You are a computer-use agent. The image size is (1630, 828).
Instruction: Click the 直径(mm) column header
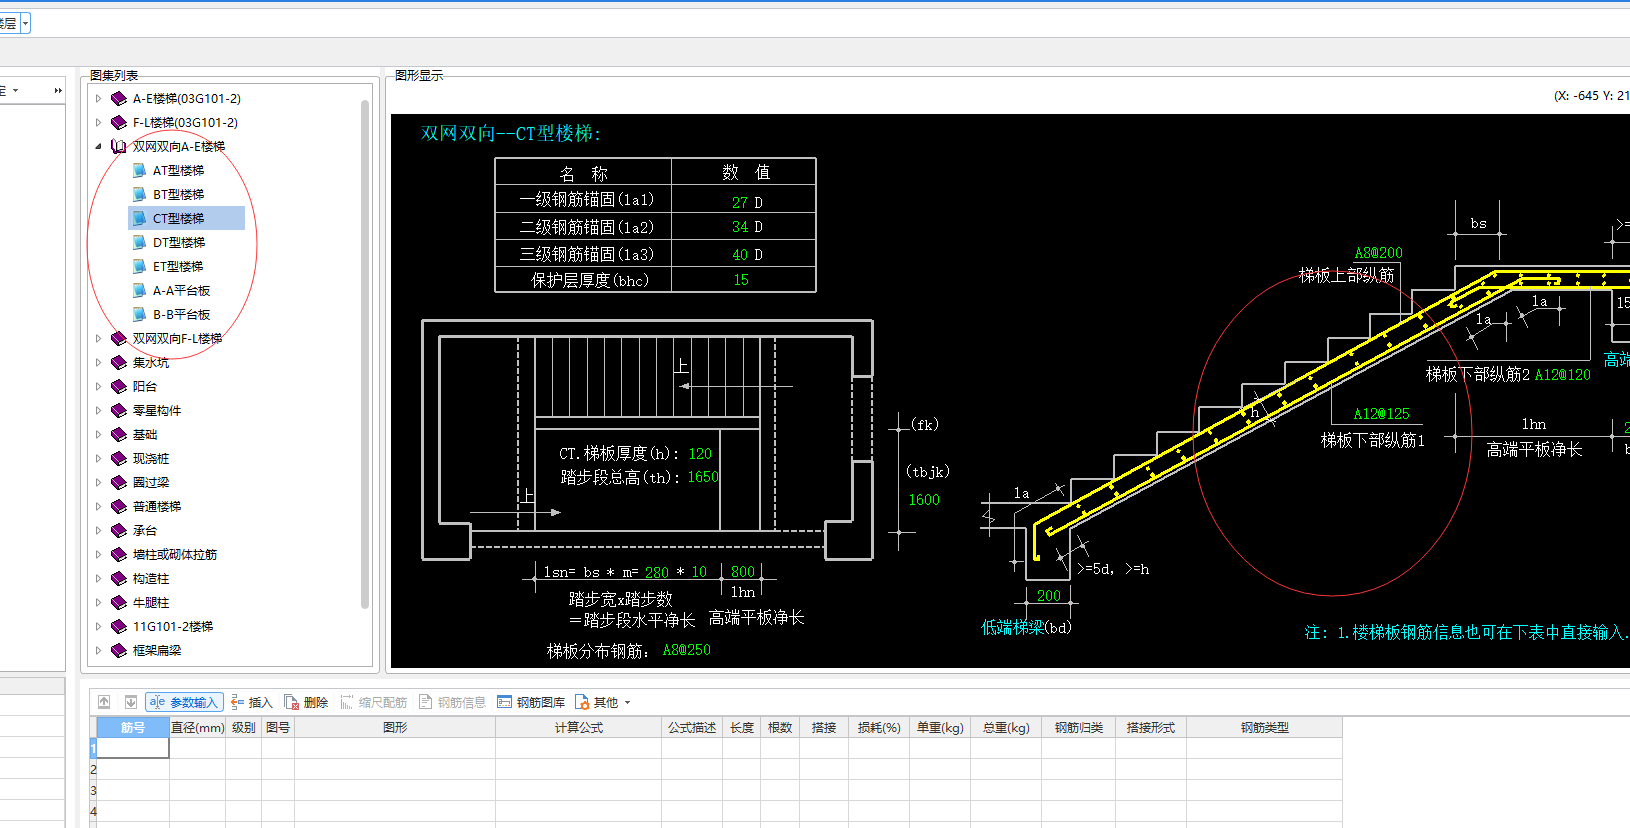[x=197, y=727]
